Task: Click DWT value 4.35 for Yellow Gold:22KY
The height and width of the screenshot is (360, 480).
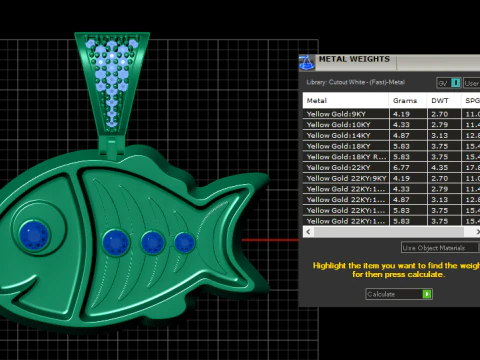Action: (x=440, y=167)
